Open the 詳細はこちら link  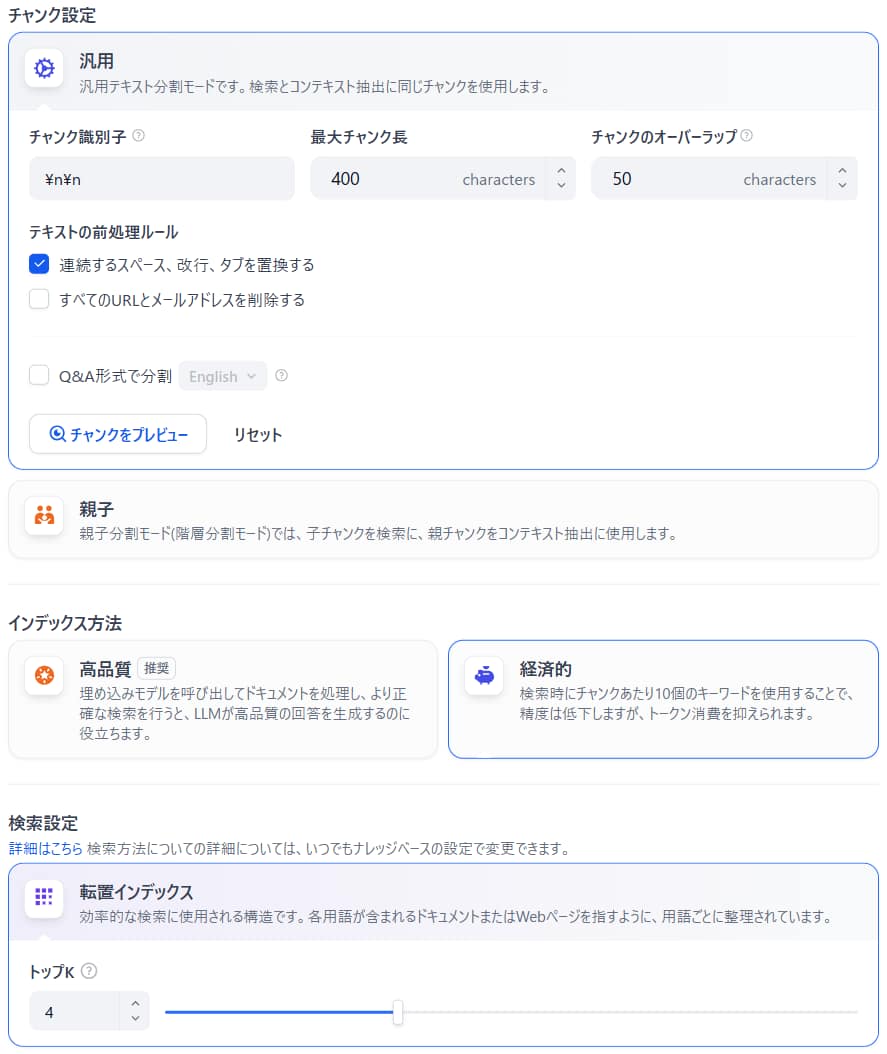45,849
